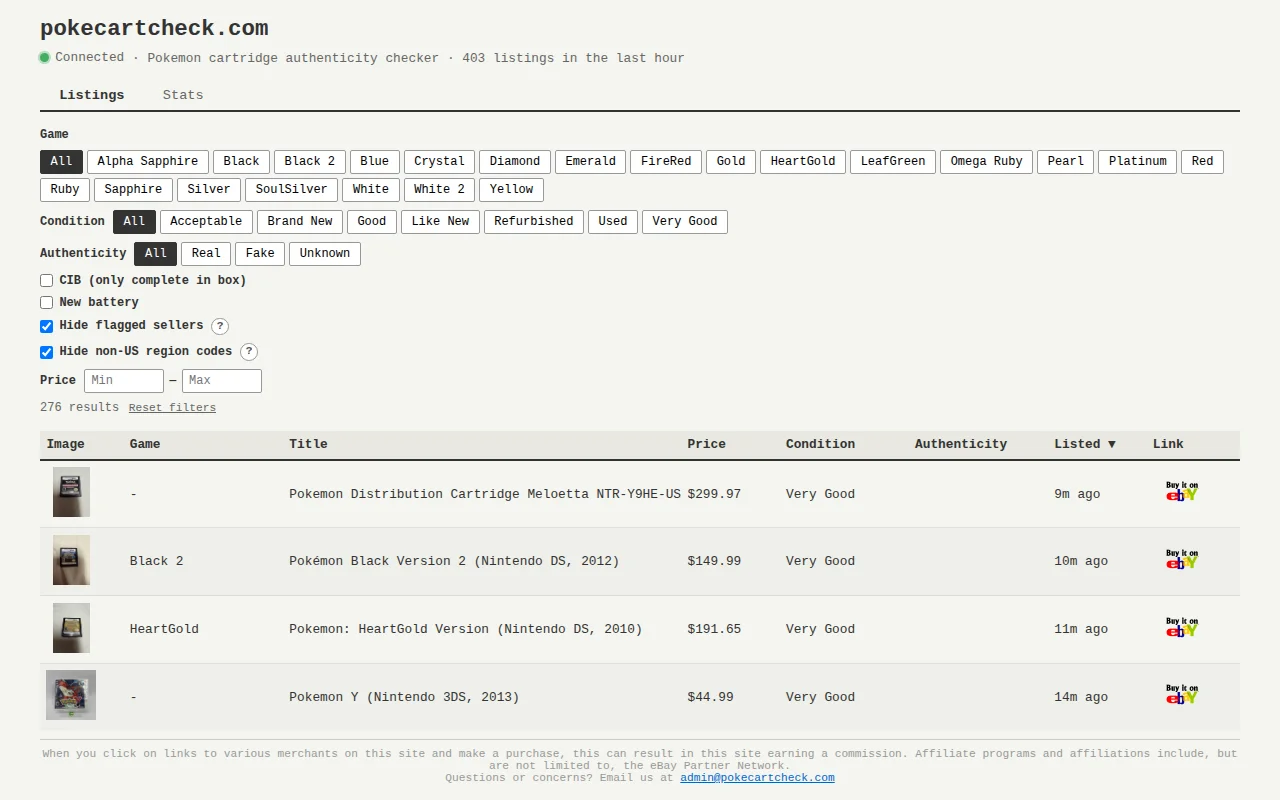The width and height of the screenshot is (1280, 800).
Task: Switch to the Stats tab
Action: [183, 95]
